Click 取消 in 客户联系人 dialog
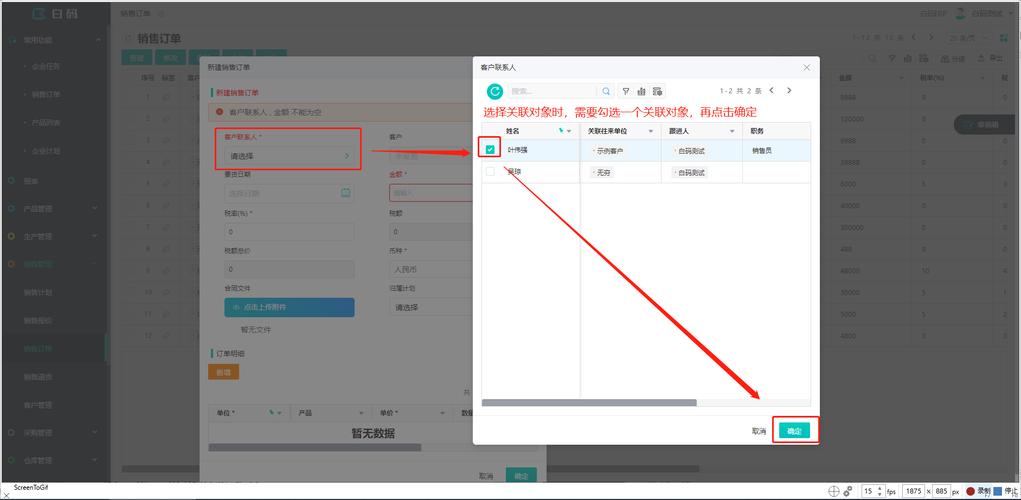Screen dimensions: 1021x500 coord(759,431)
